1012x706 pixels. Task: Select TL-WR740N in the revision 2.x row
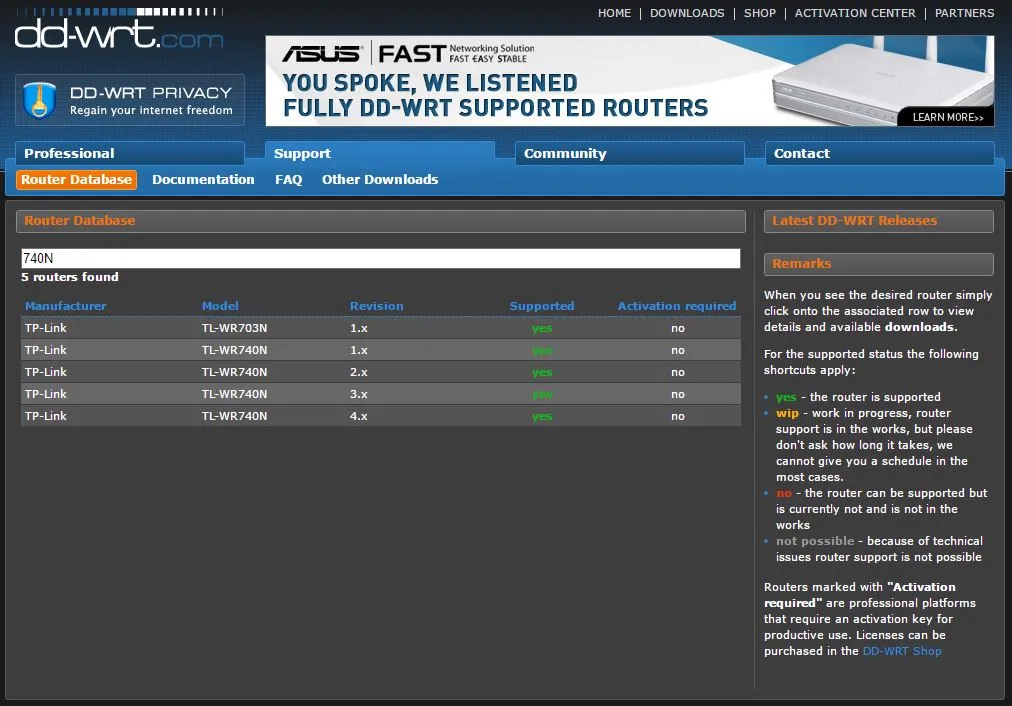pyautogui.click(x=234, y=372)
